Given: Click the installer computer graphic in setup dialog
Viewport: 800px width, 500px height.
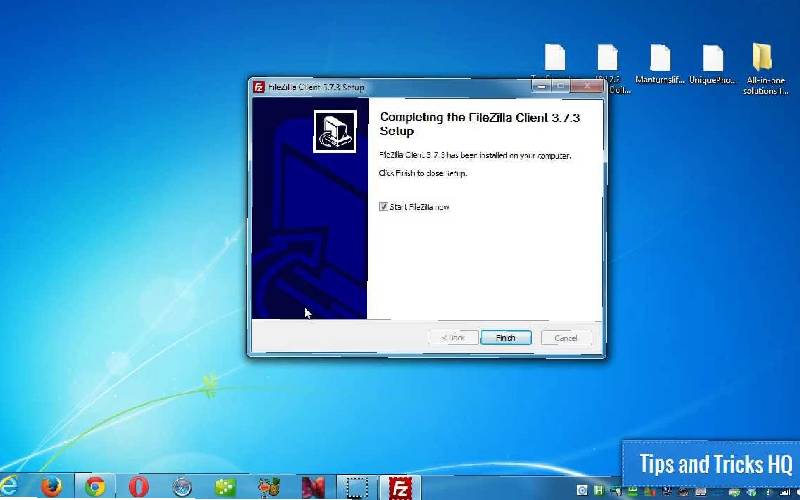Looking at the screenshot, I should 335,131.
